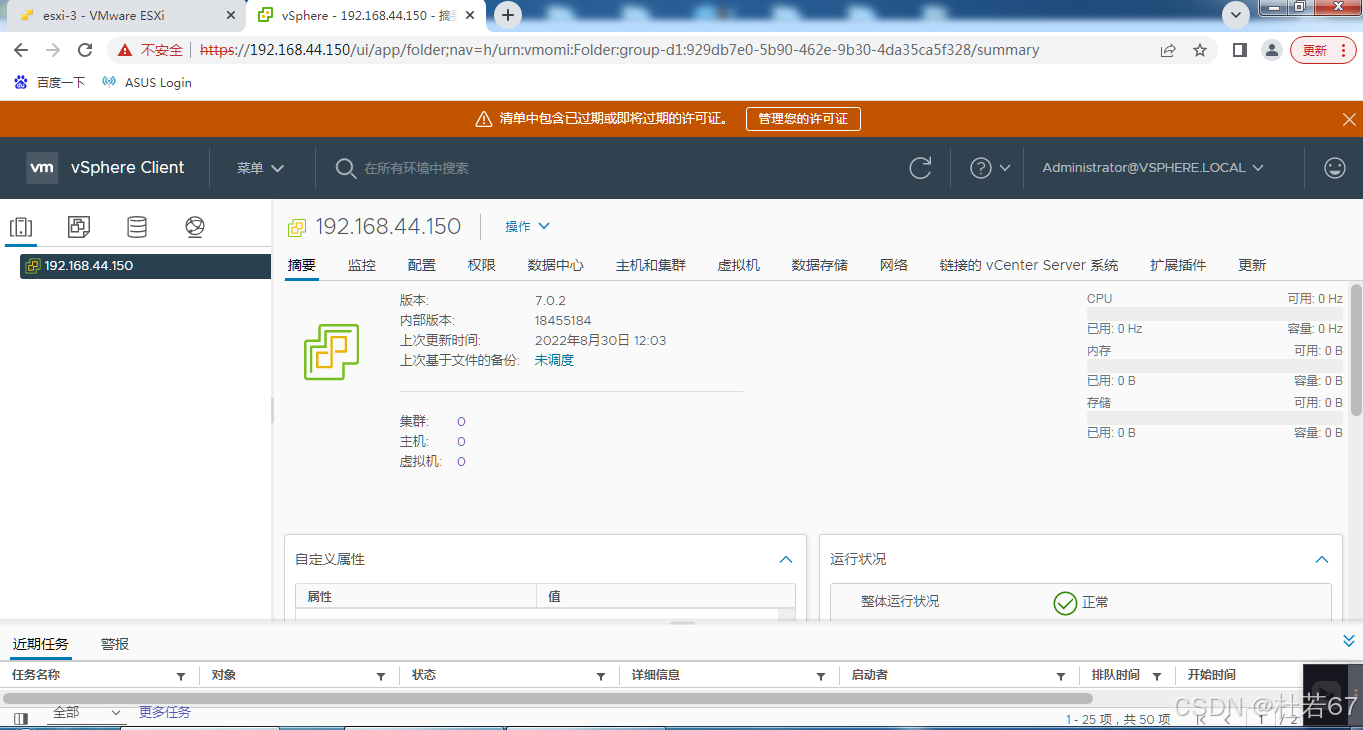This screenshot has width=1363, height=730.
Task: Switch to the 警报 panel tab
Action: (x=115, y=644)
